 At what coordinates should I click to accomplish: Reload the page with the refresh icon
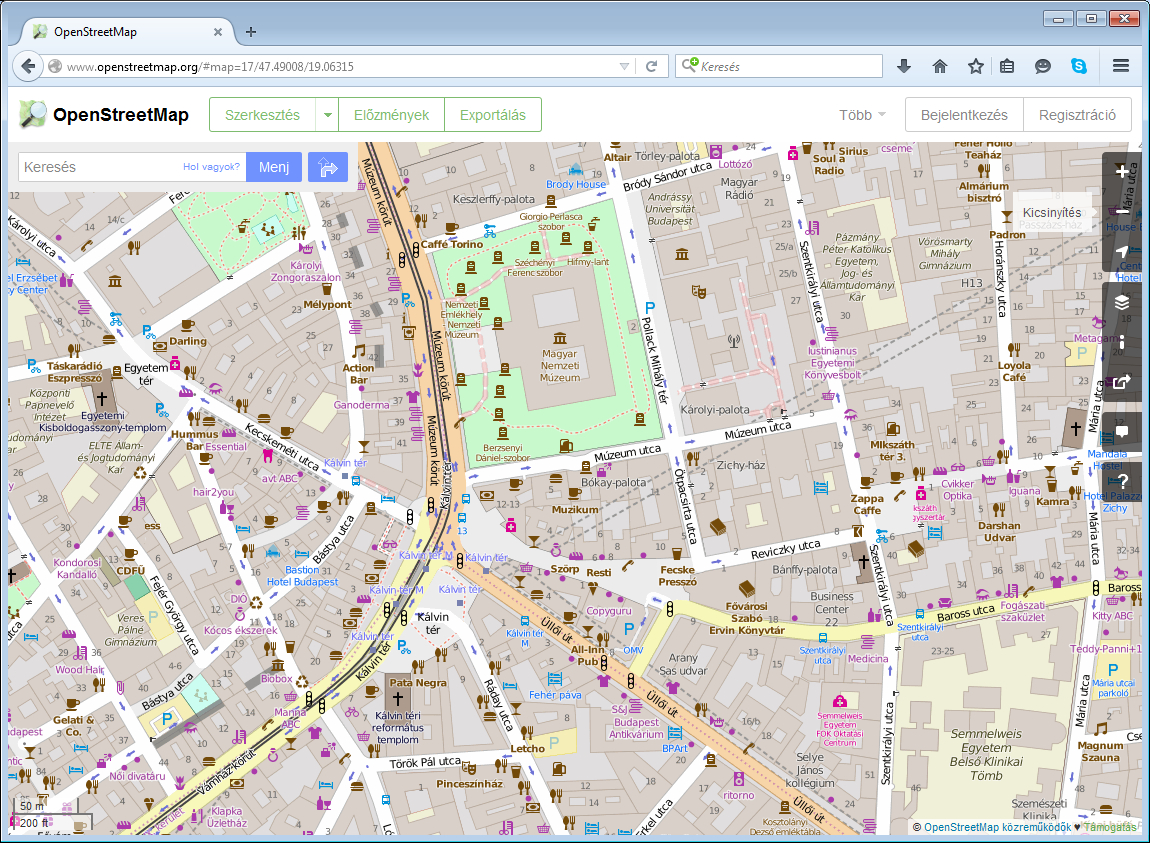(x=651, y=66)
